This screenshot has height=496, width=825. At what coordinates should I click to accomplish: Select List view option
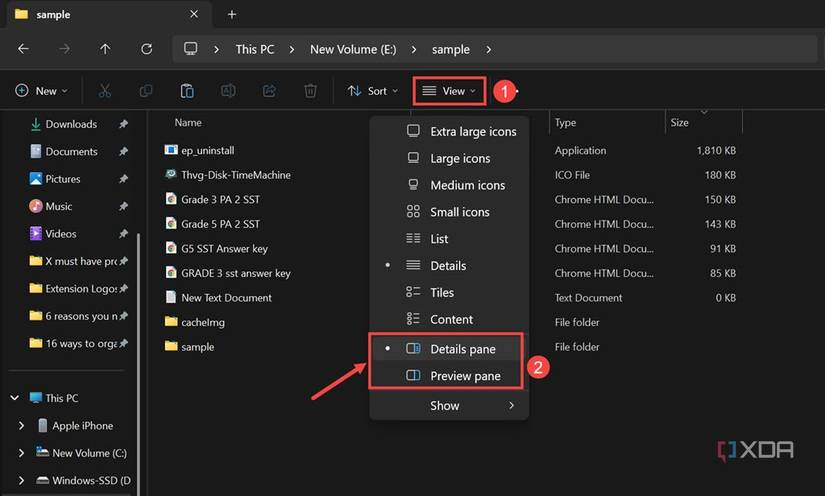point(449,239)
